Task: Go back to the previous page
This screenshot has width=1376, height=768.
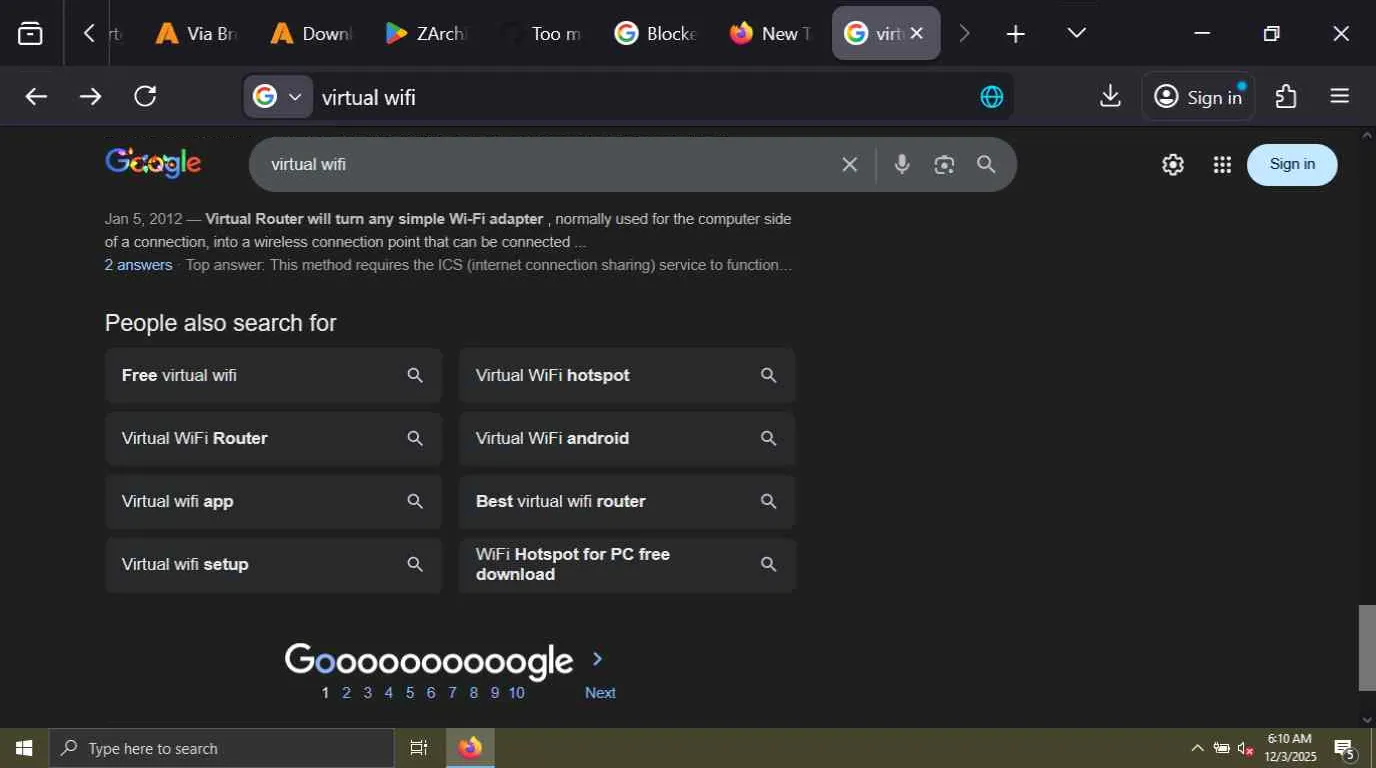Action: point(36,96)
